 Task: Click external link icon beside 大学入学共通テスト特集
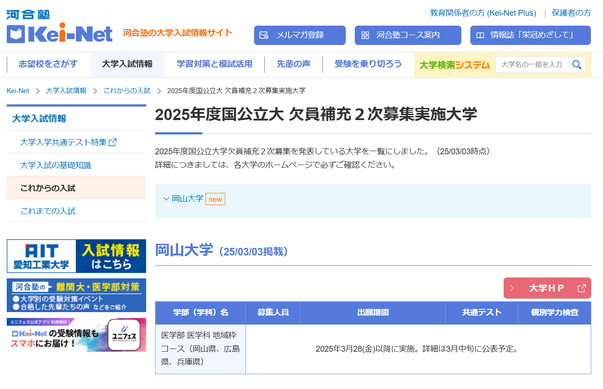pyautogui.click(x=112, y=143)
